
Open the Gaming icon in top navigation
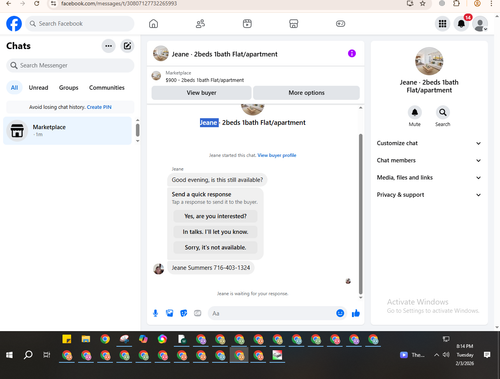coord(340,24)
